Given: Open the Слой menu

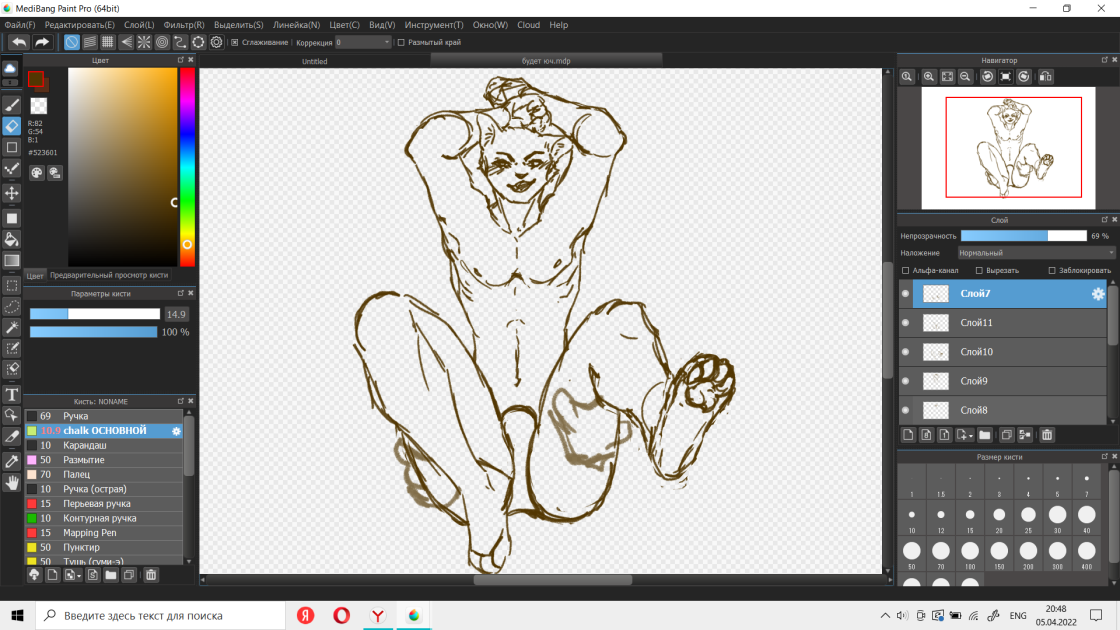Looking at the screenshot, I should (x=139, y=25).
